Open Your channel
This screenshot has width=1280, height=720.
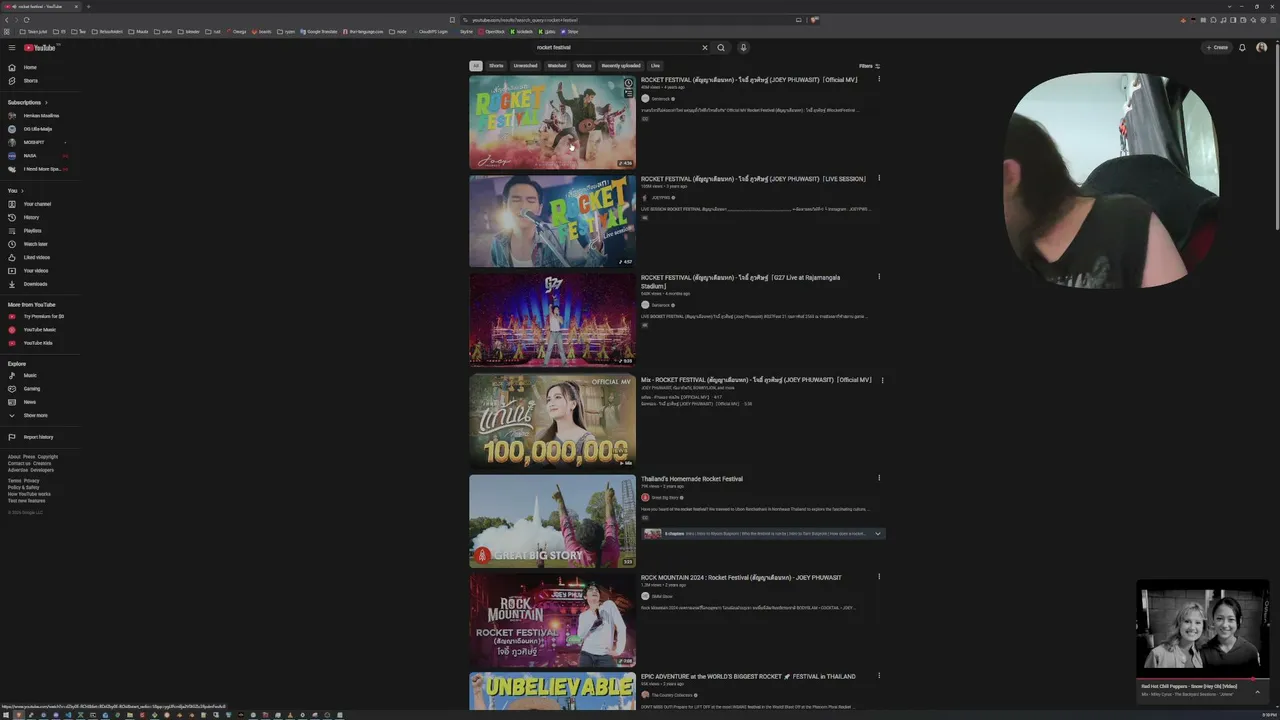pos(40,204)
